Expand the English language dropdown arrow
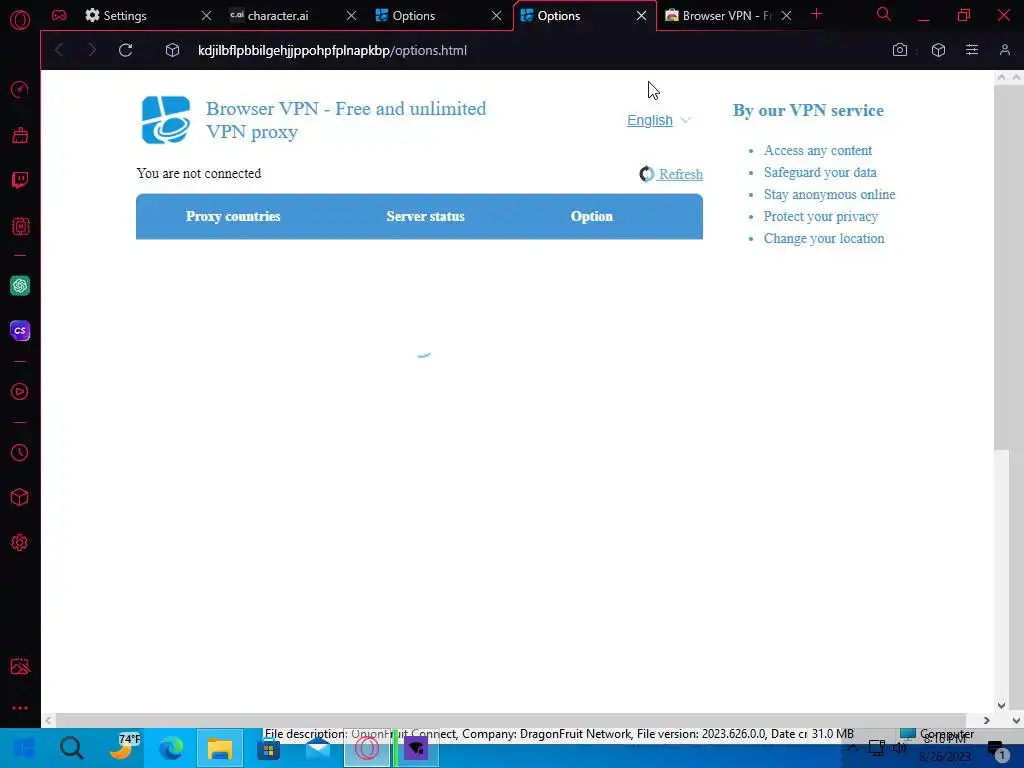 (685, 120)
